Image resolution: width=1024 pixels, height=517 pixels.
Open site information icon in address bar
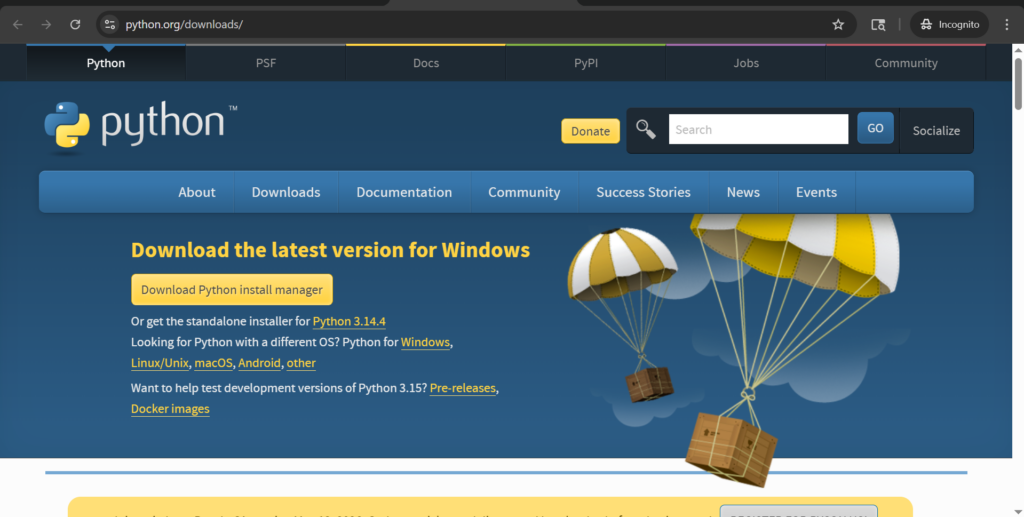tap(110, 24)
